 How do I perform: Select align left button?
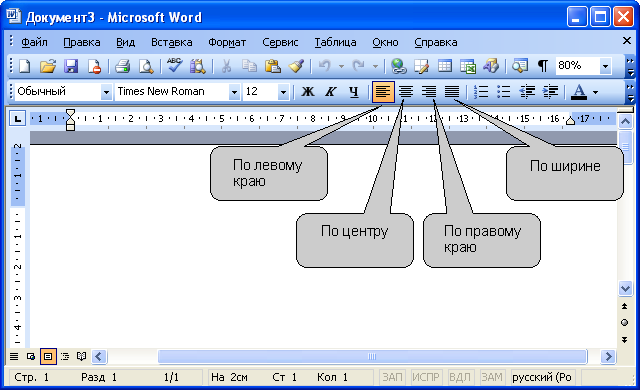(383, 91)
